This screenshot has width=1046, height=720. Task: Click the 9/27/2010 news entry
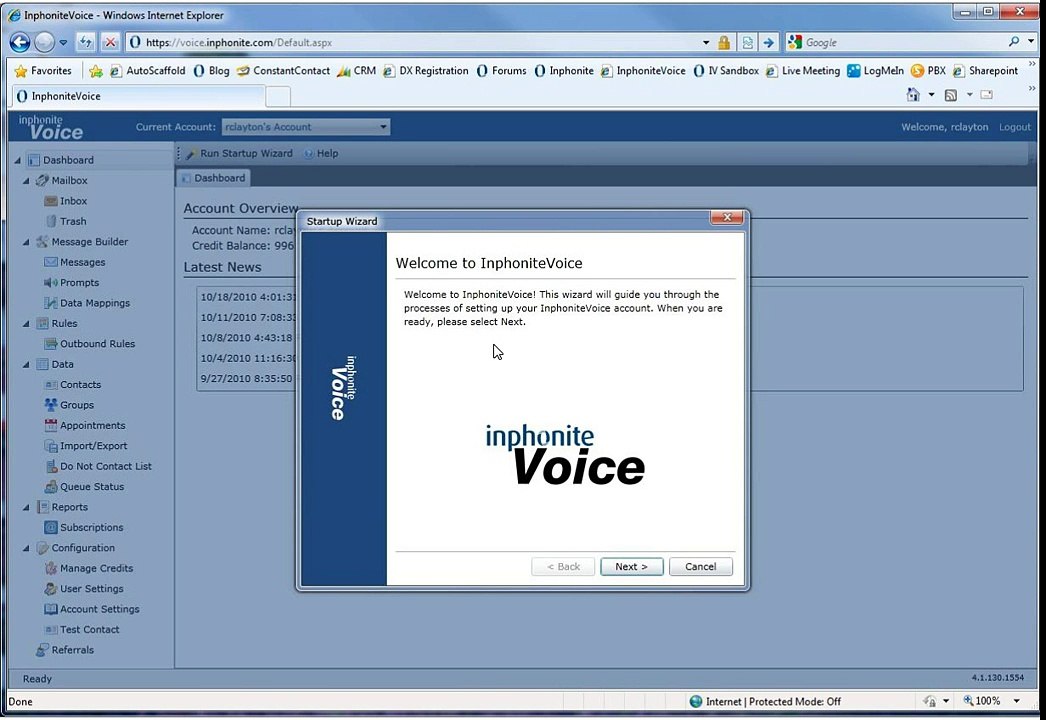246,378
